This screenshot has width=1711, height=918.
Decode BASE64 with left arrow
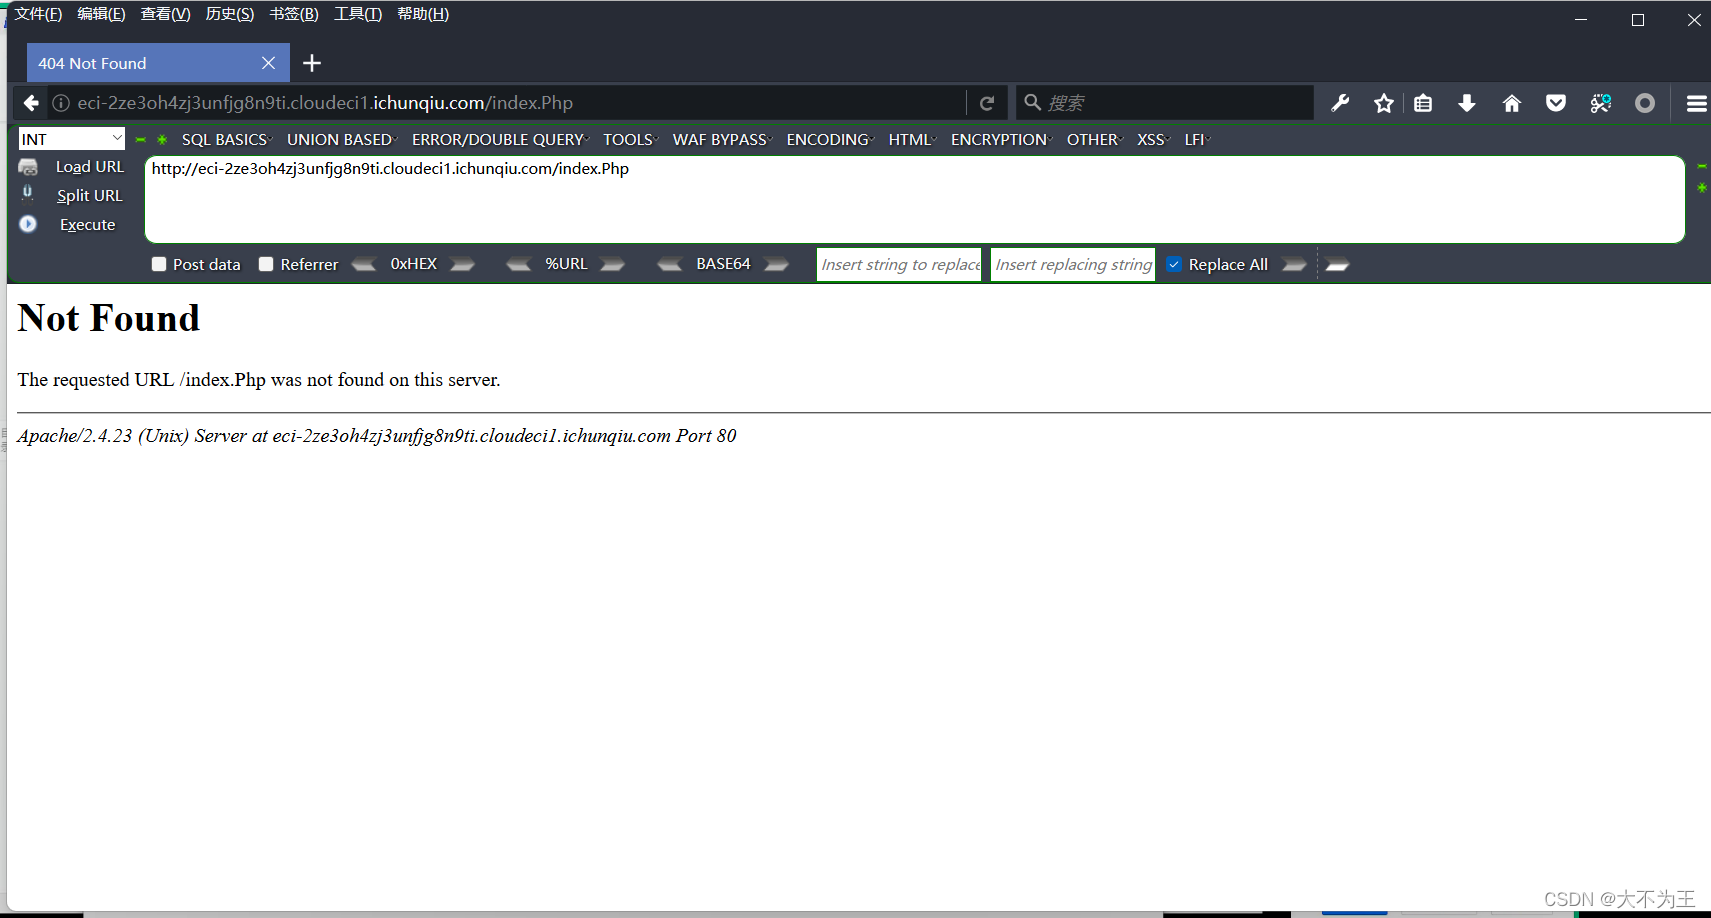click(670, 264)
